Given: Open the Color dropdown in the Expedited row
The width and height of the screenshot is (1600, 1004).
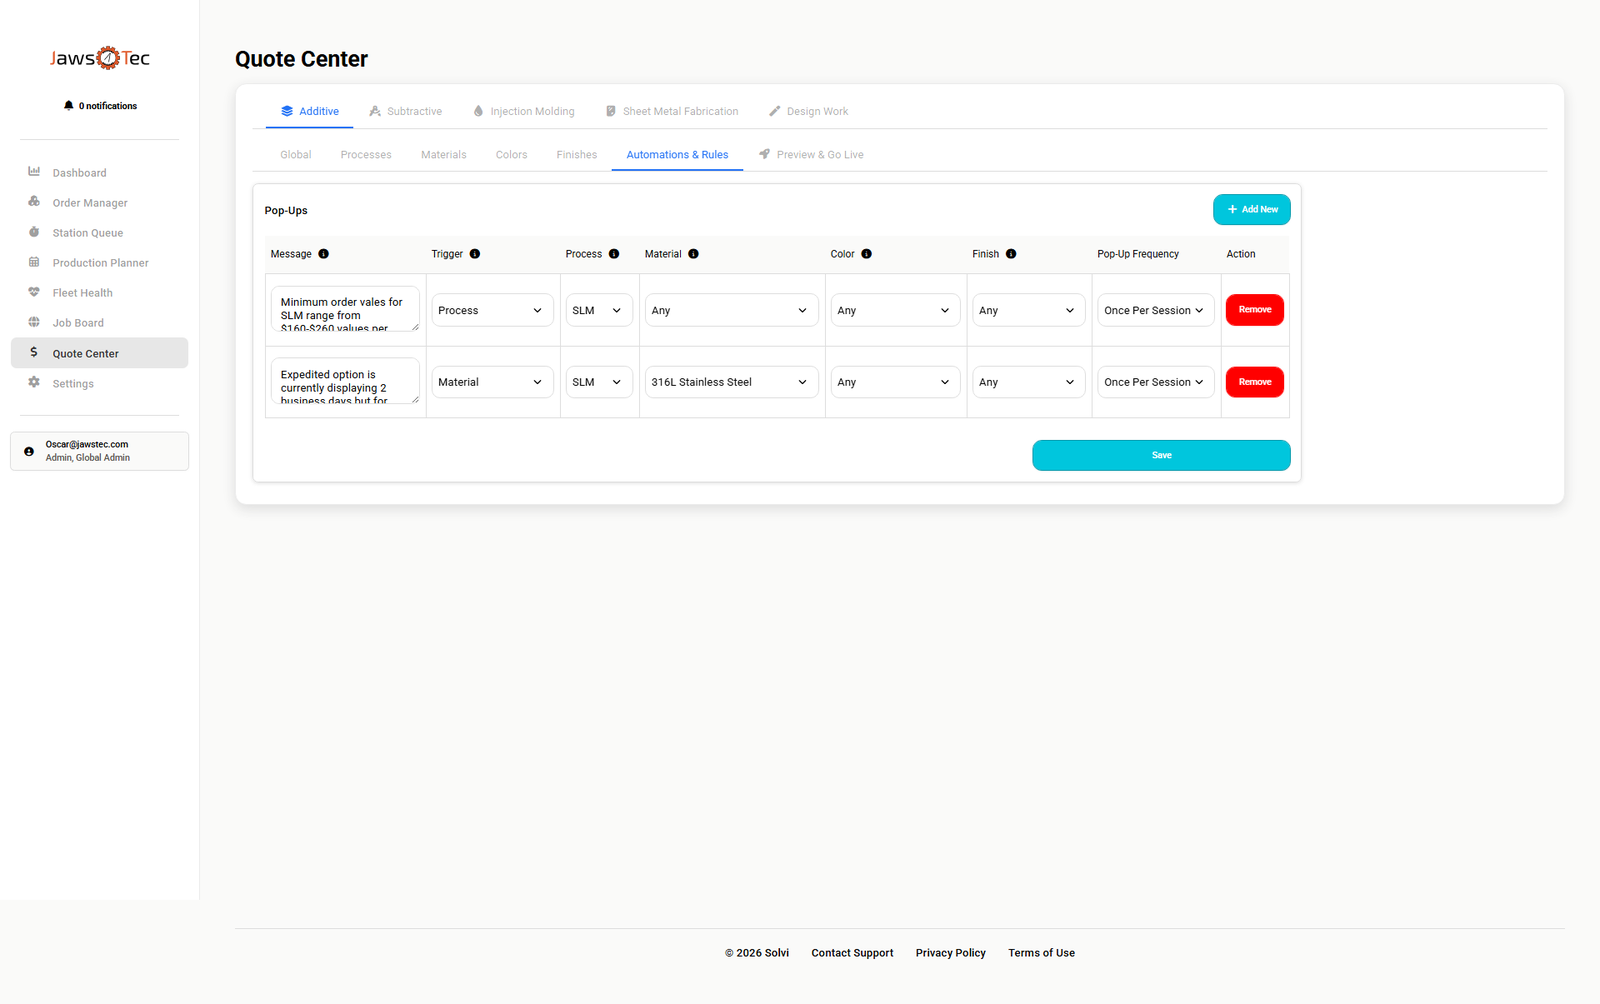Looking at the screenshot, I should tap(895, 382).
